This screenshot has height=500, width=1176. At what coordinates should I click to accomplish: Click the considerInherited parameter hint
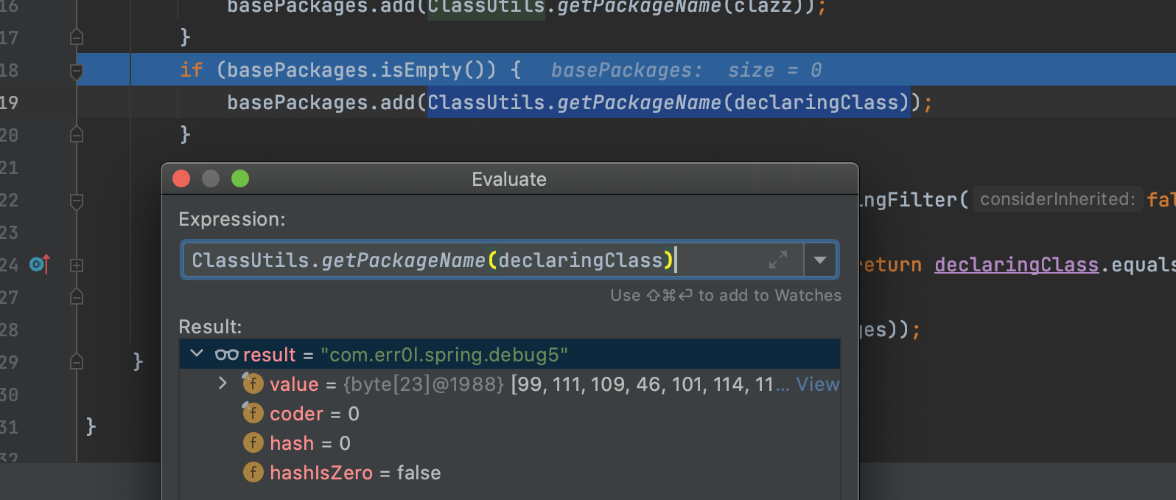tap(1057, 200)
